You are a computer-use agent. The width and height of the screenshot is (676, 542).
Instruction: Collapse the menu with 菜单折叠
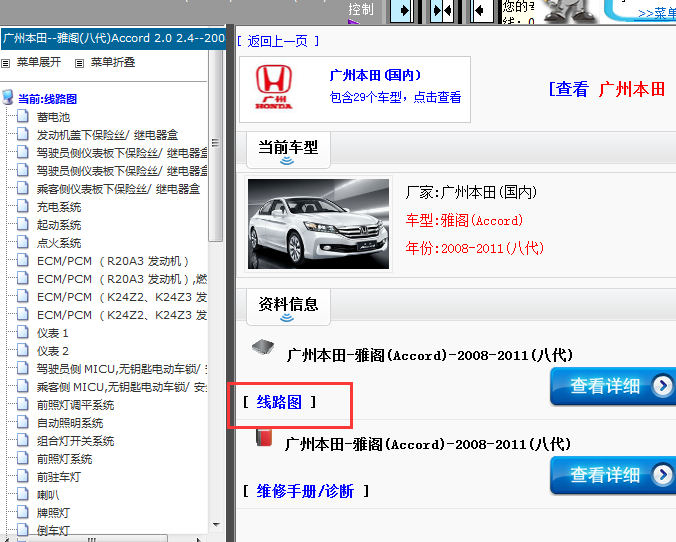click(x=113, y=63)
